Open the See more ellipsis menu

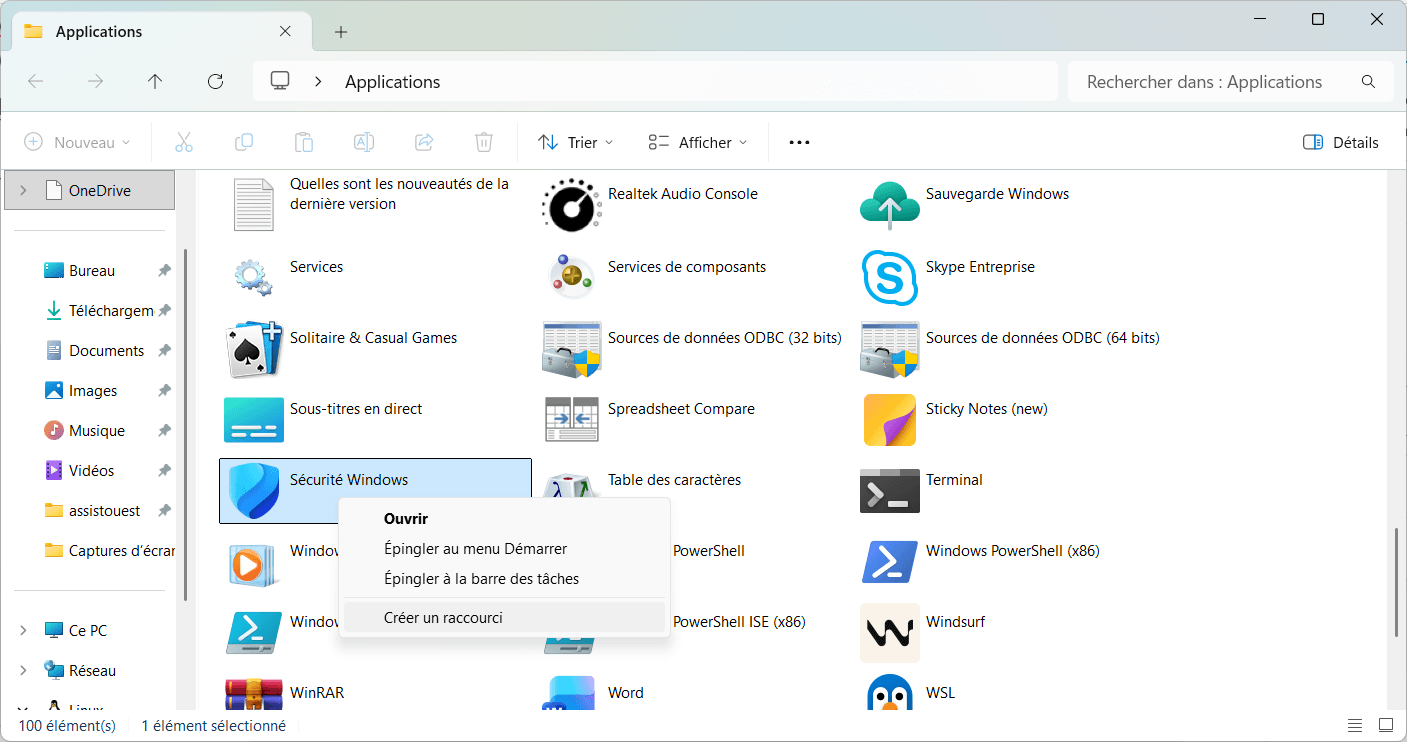[x=799, y=142]
